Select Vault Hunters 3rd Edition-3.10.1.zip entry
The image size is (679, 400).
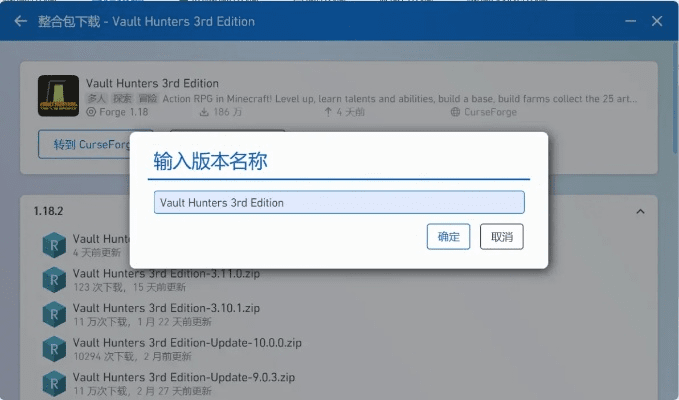166,308
